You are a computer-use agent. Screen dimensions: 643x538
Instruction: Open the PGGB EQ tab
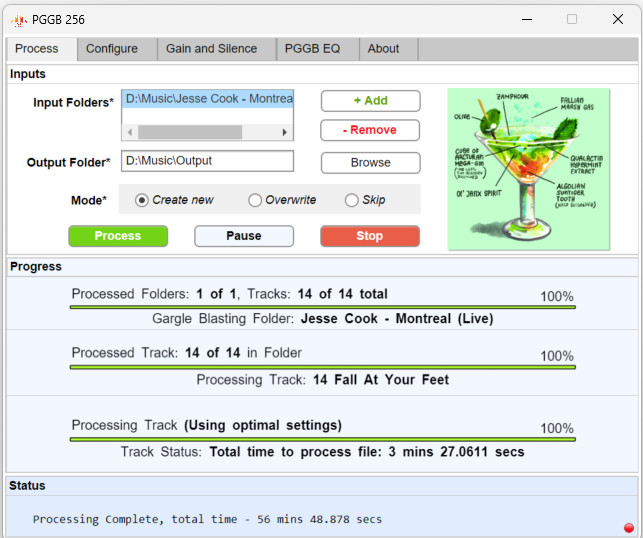pyautogui.click(x=312, y=49)
